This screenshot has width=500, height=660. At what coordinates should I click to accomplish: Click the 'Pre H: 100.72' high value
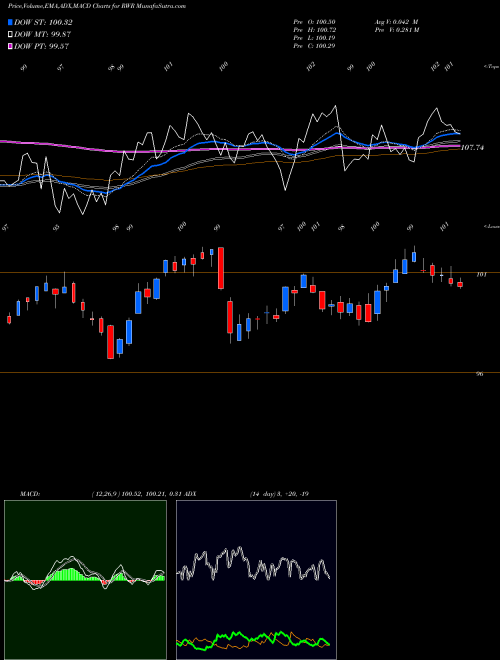314,30
